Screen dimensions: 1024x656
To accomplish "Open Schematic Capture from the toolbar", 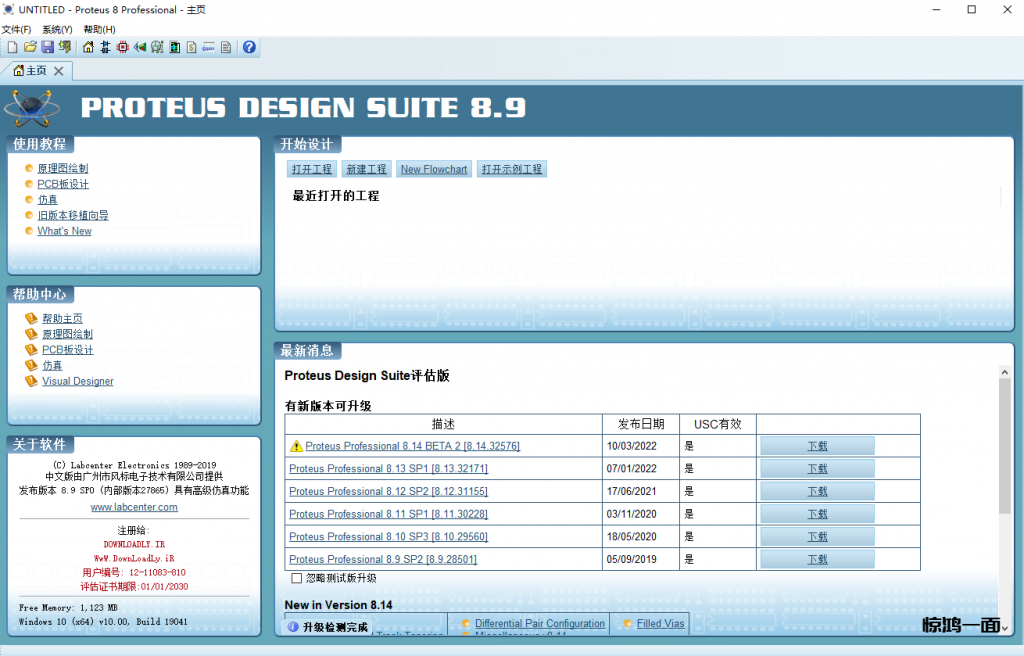I will pyautogui.click(x=105, y=47).
